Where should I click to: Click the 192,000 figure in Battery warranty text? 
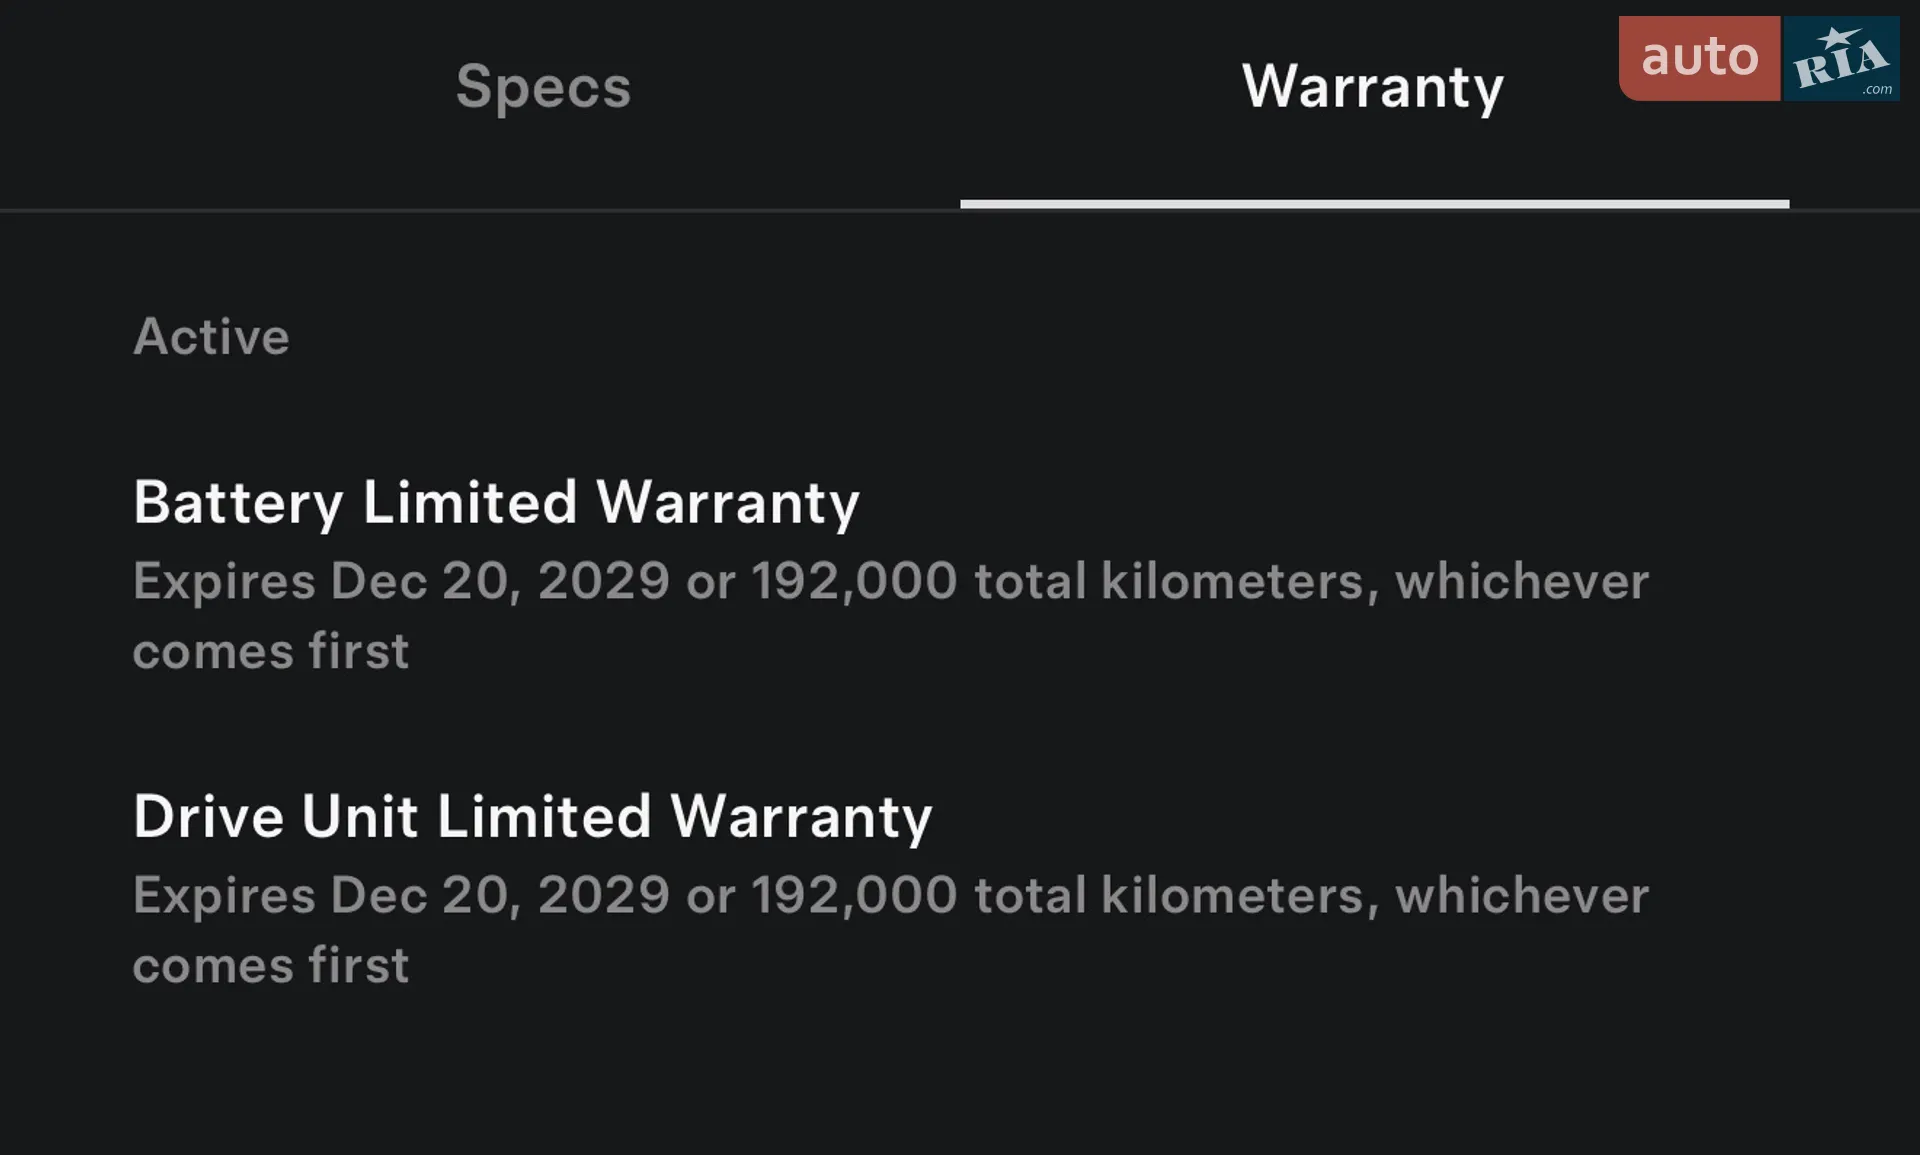(855, 582)
